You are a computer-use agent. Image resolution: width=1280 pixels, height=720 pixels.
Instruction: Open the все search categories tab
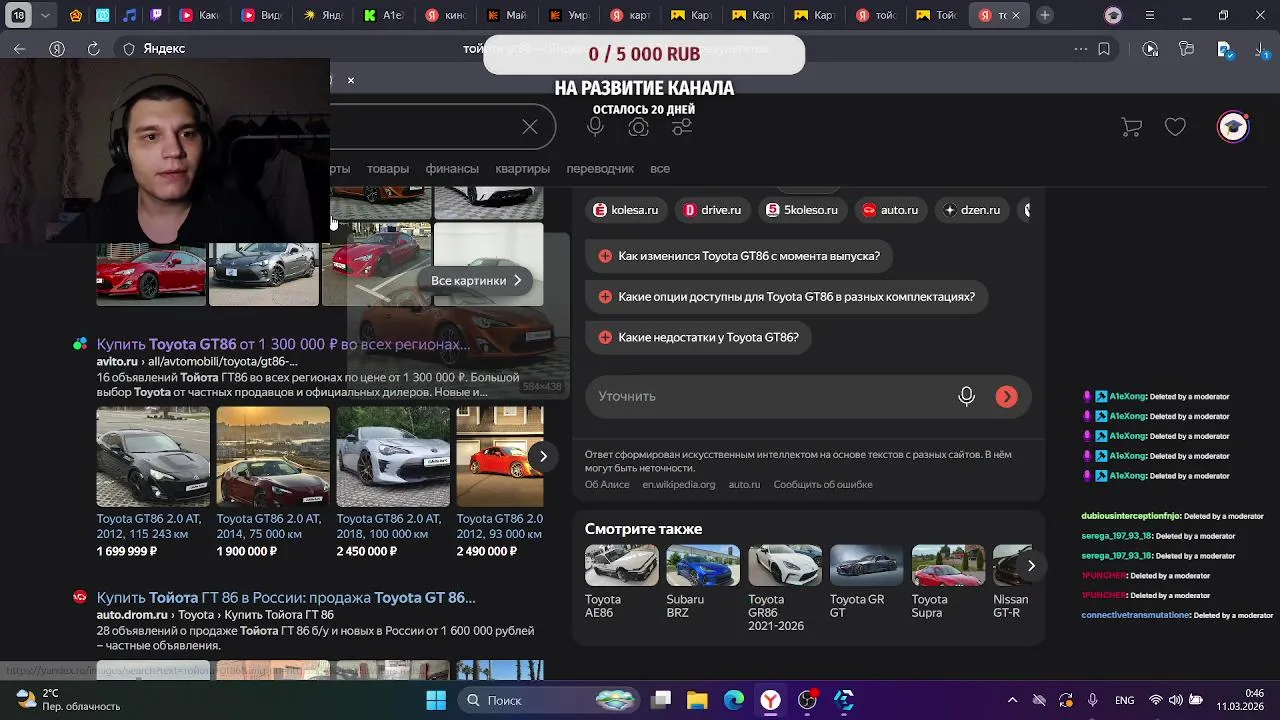(660, 169)
